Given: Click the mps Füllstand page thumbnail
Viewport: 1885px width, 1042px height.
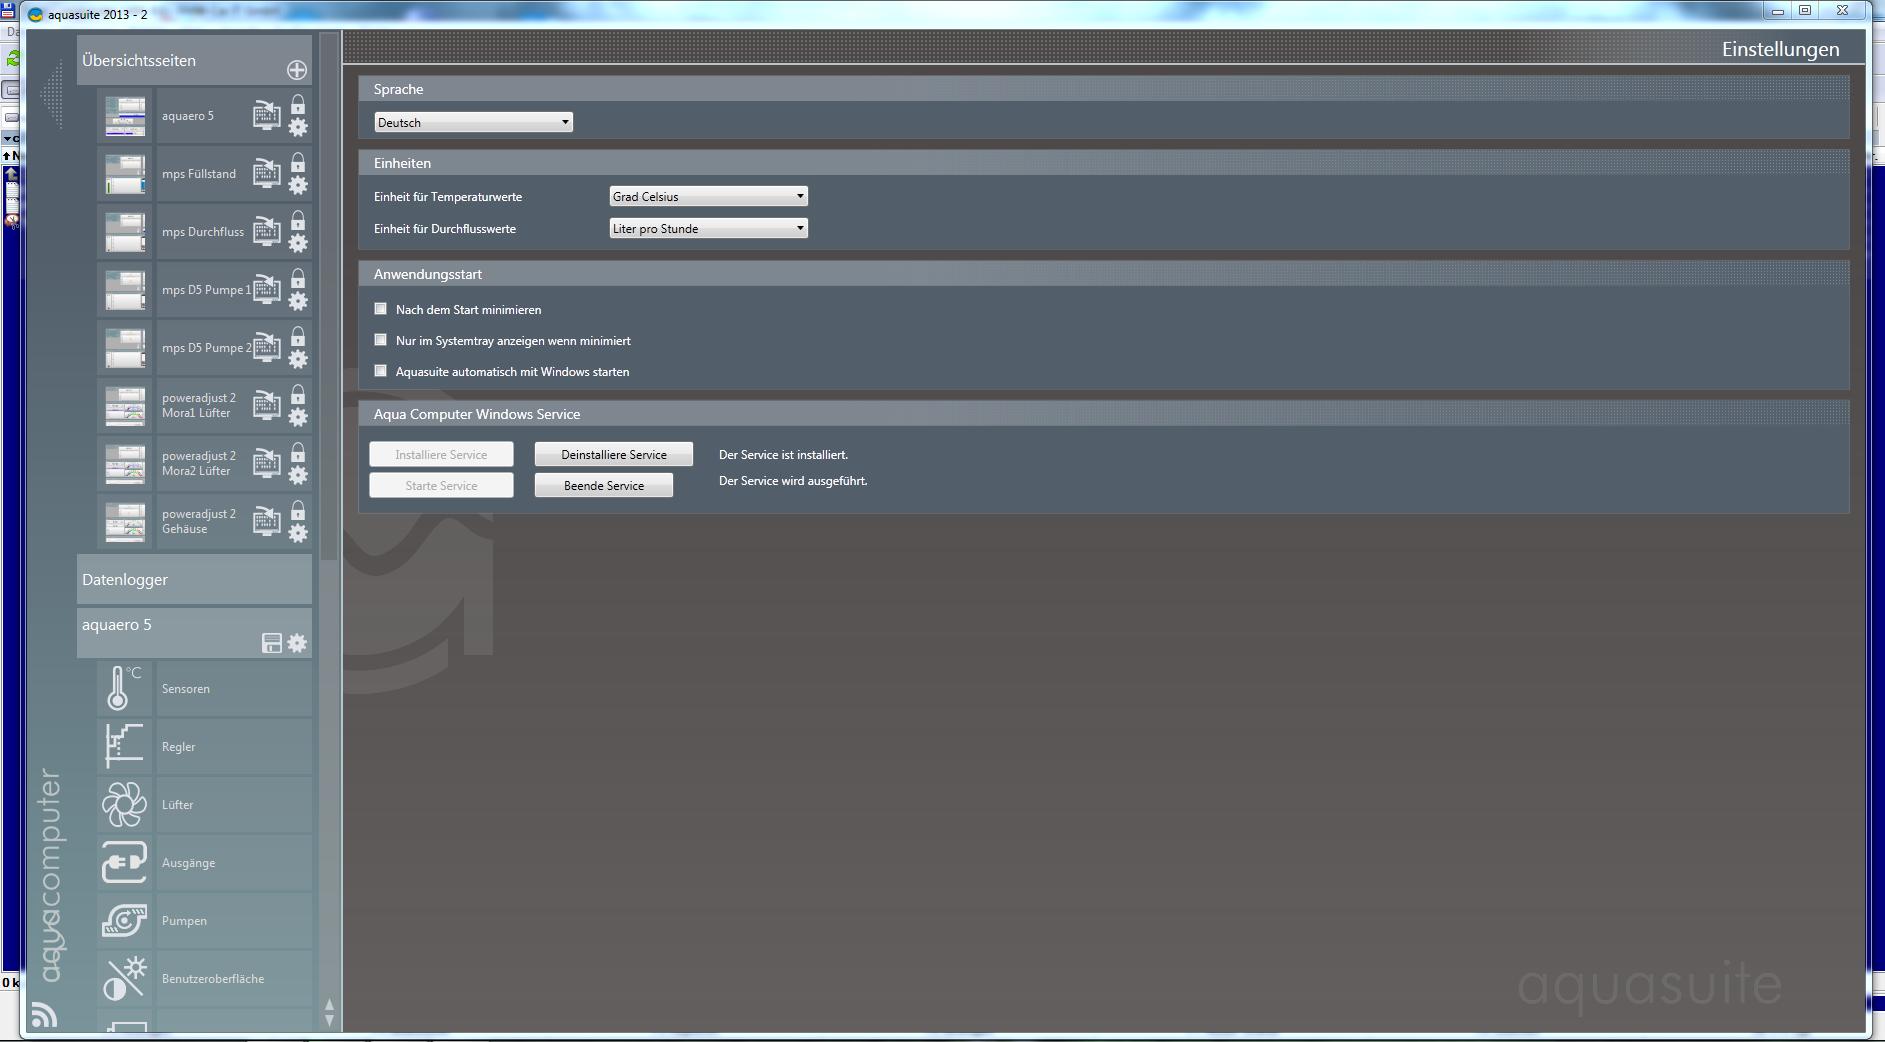Looking at the screenshot, I should 125,174.
